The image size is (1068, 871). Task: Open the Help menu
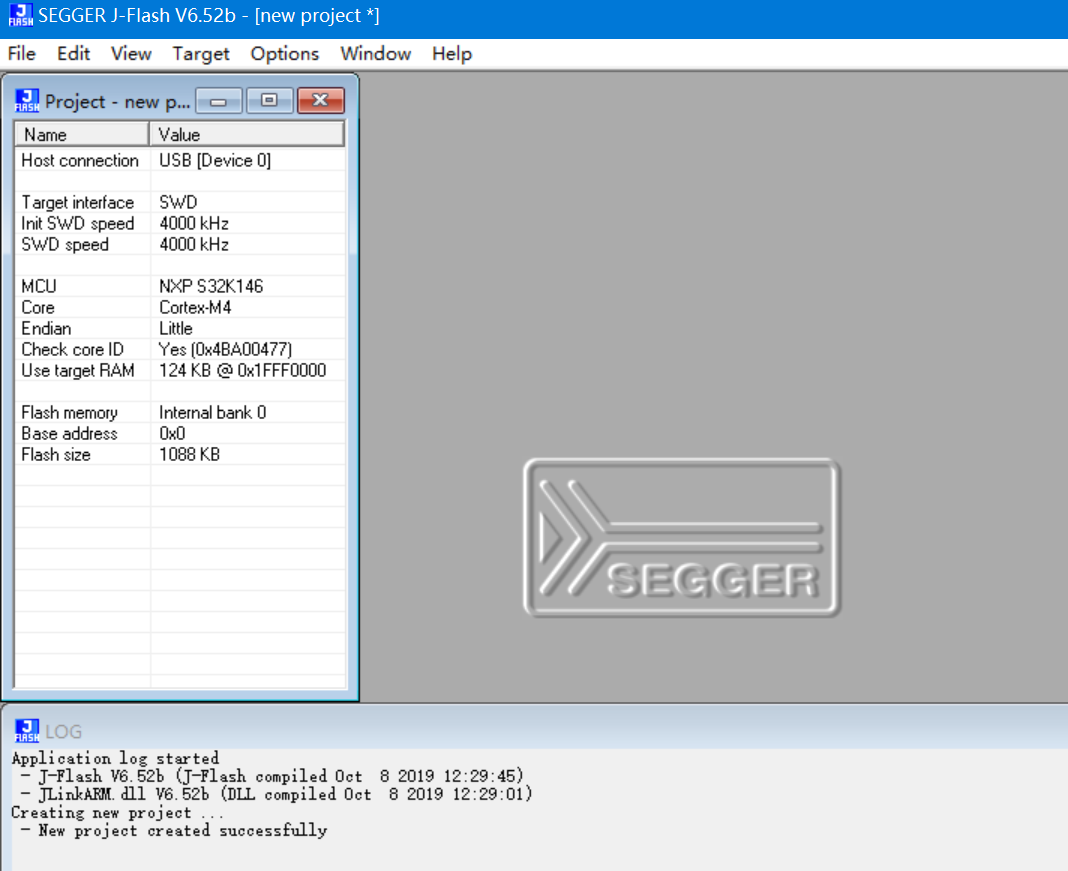coord(451,54)
